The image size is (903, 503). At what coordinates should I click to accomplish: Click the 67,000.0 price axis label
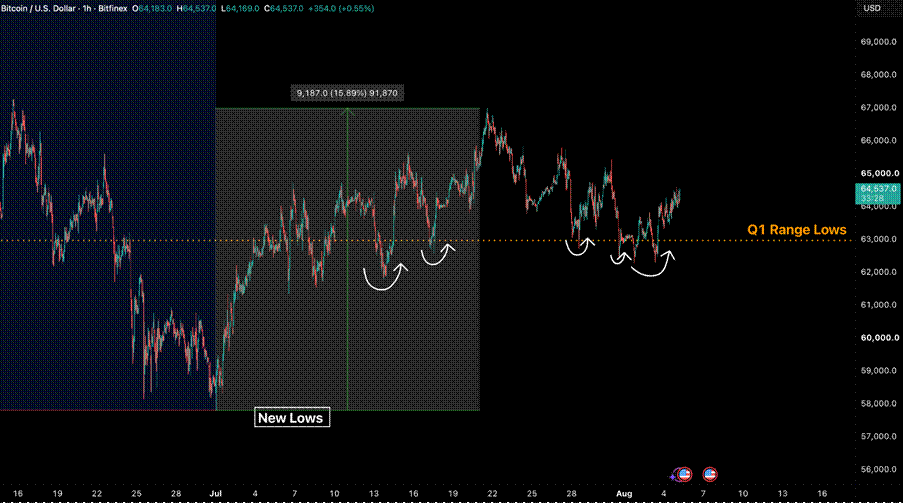(878, 107)
